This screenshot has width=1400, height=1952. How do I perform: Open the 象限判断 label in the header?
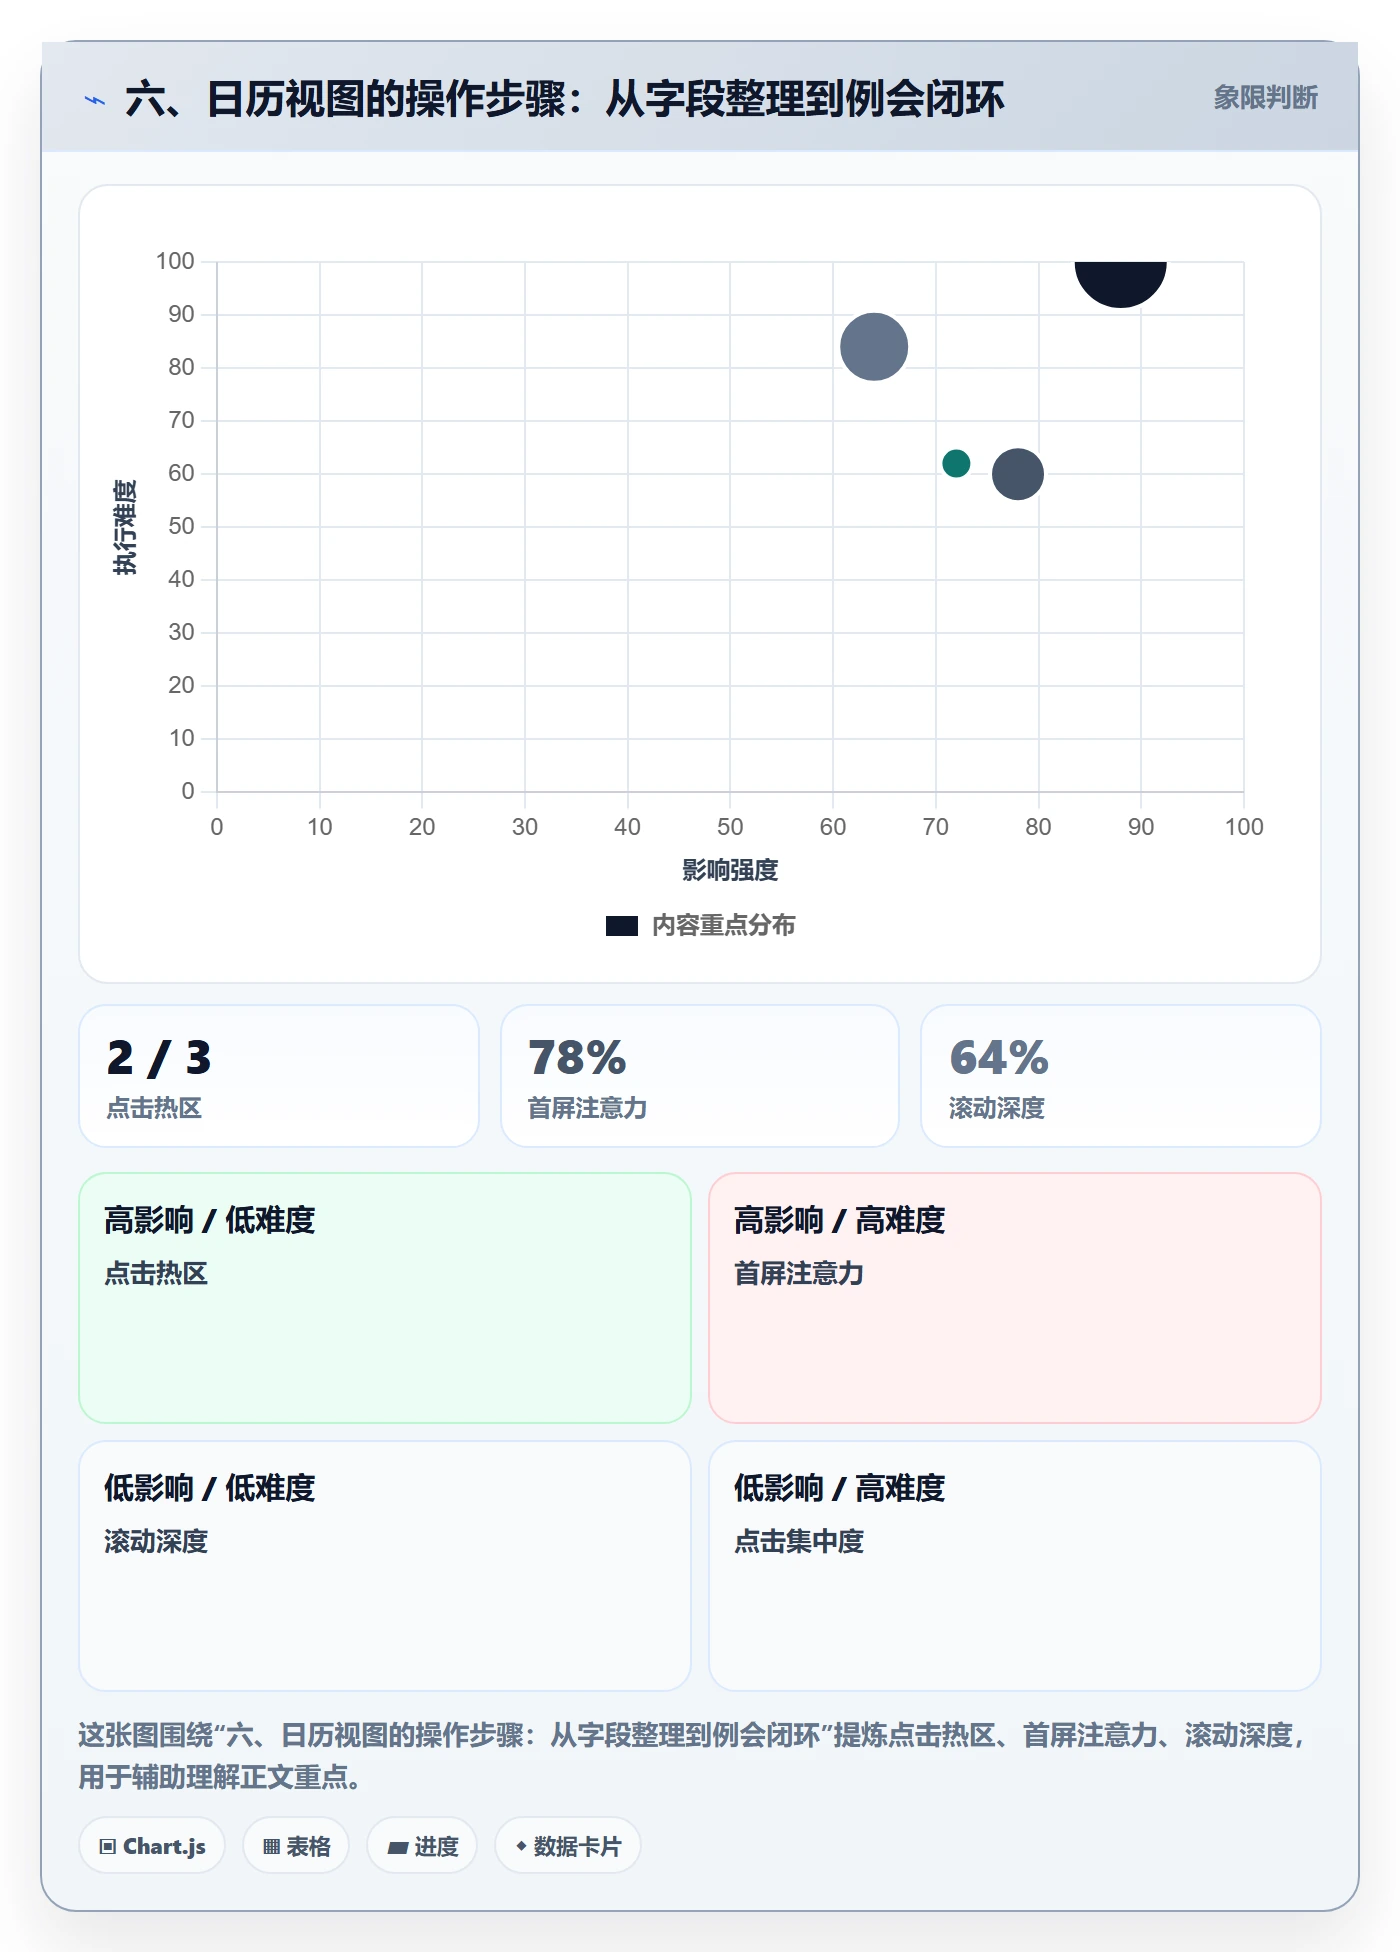point(1265,97)
